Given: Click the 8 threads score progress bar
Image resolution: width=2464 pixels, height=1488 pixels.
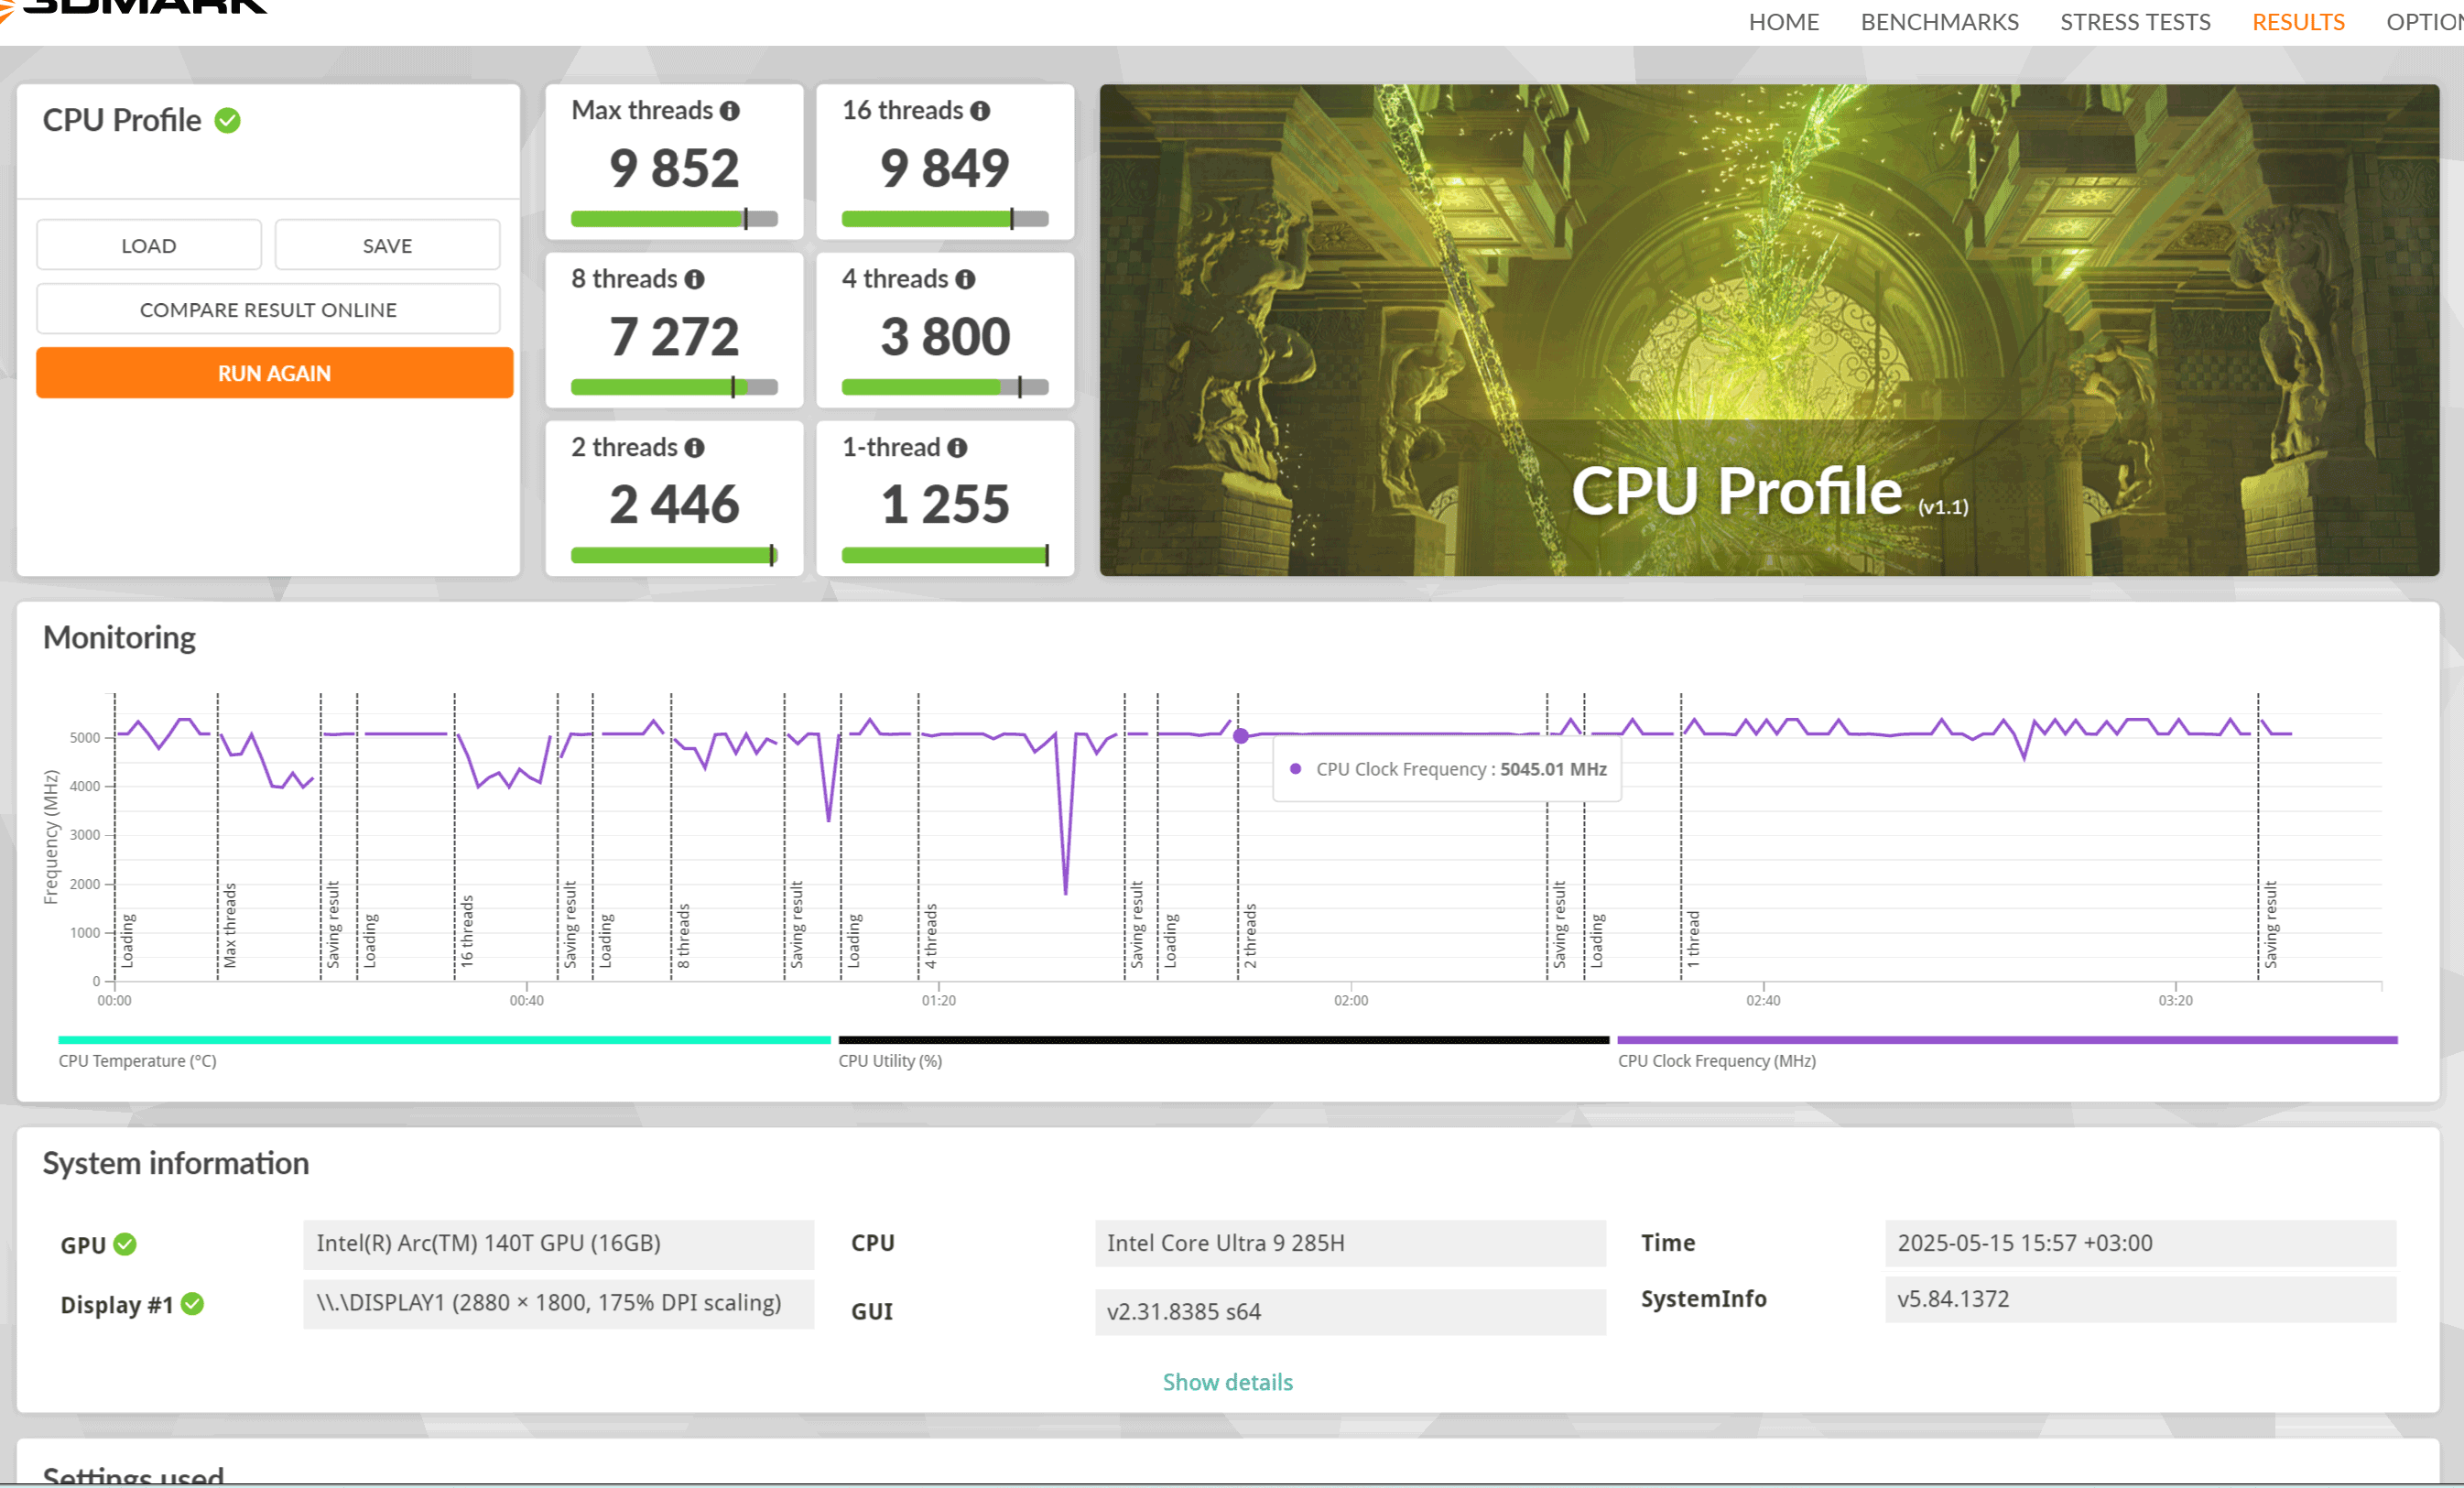Looking at the screenshot, I should (674, 387).
